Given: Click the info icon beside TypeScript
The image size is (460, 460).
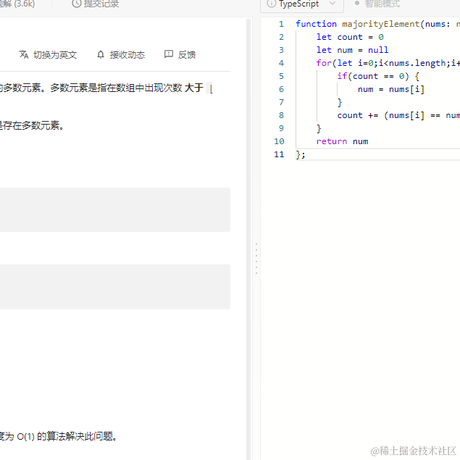Looking at the screenshot, I should (272, 4).
